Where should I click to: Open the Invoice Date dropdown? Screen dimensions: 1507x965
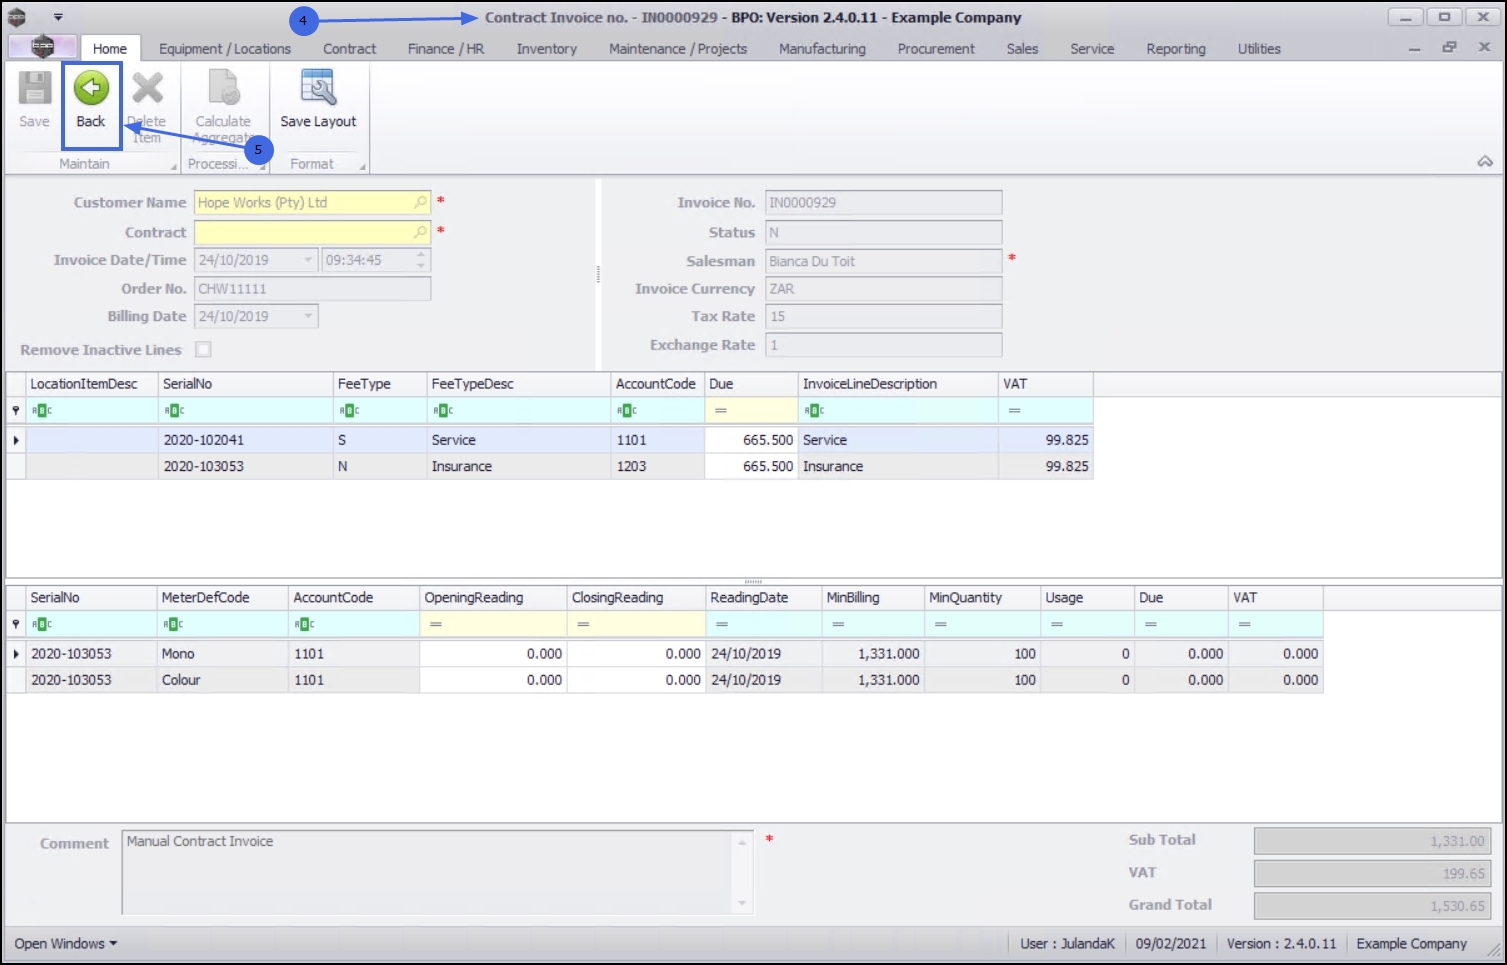point(308,260)
